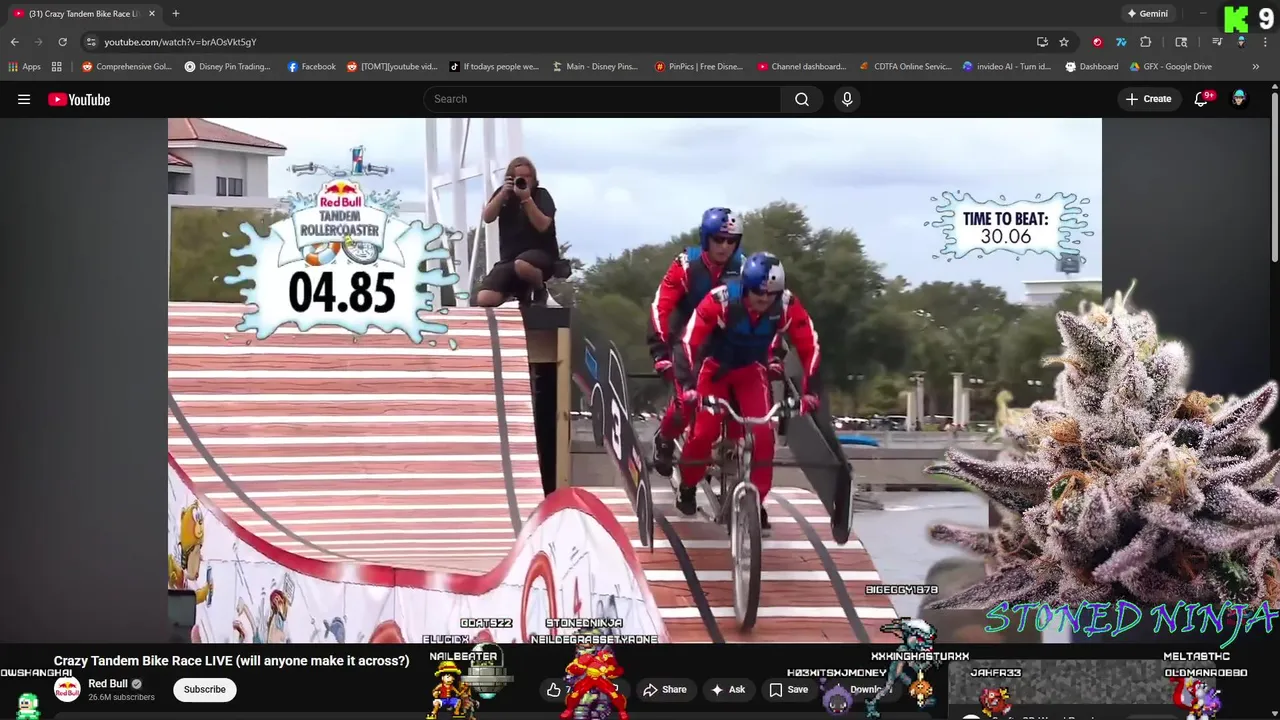
Task: Open the media controls icon in toolbar
Action: click(1217, 42)
